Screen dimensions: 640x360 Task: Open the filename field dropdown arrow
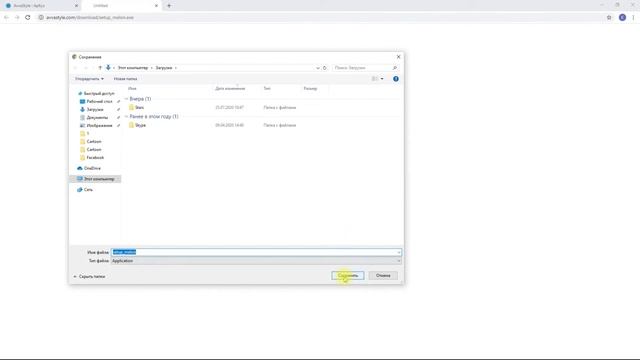[399, 252]
